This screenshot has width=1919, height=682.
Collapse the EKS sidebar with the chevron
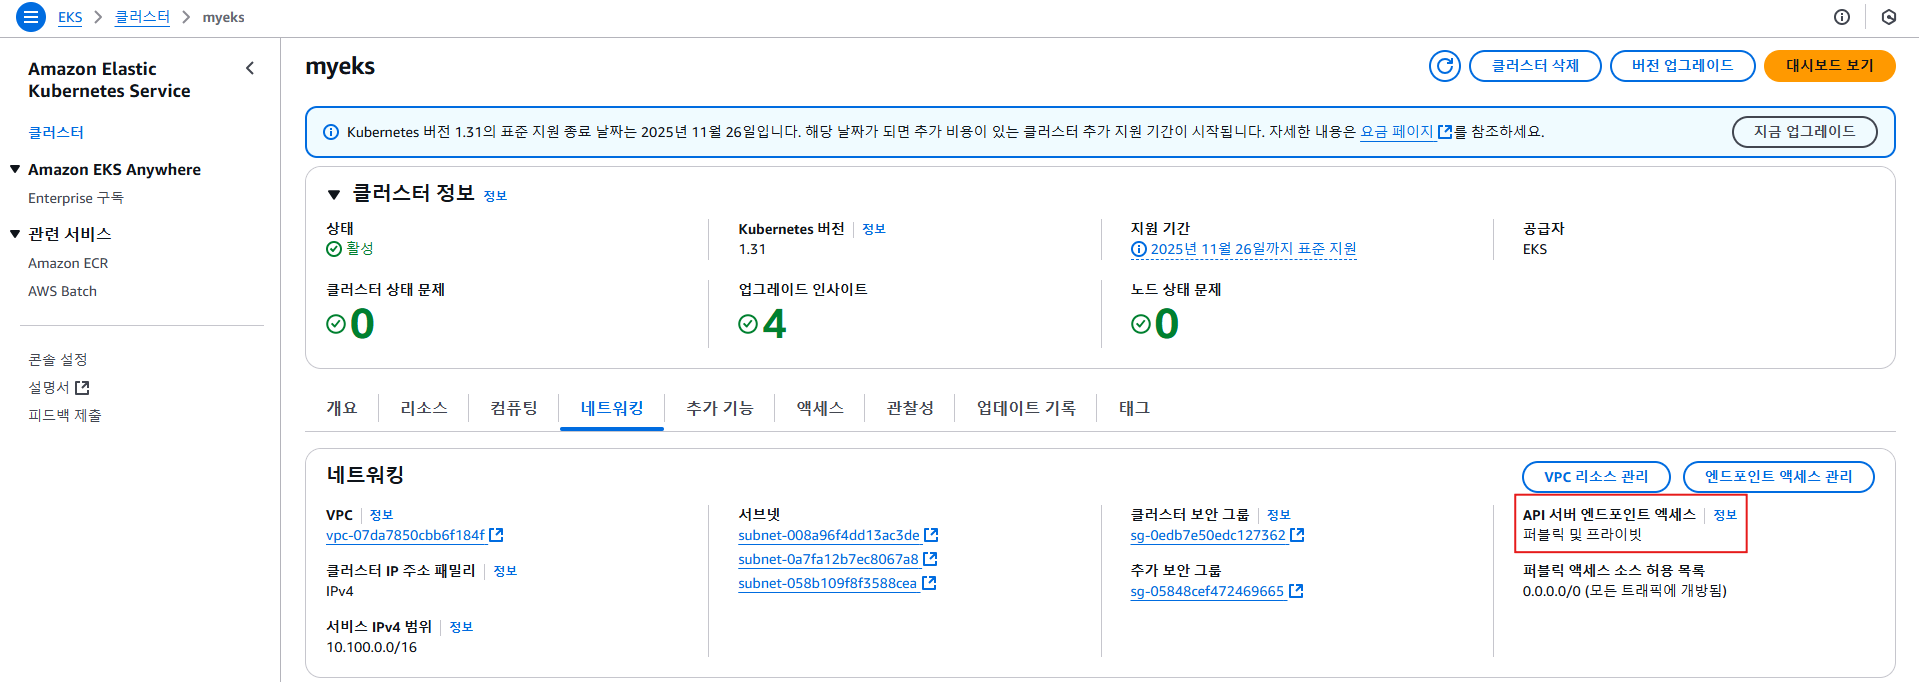click(250, 68)
